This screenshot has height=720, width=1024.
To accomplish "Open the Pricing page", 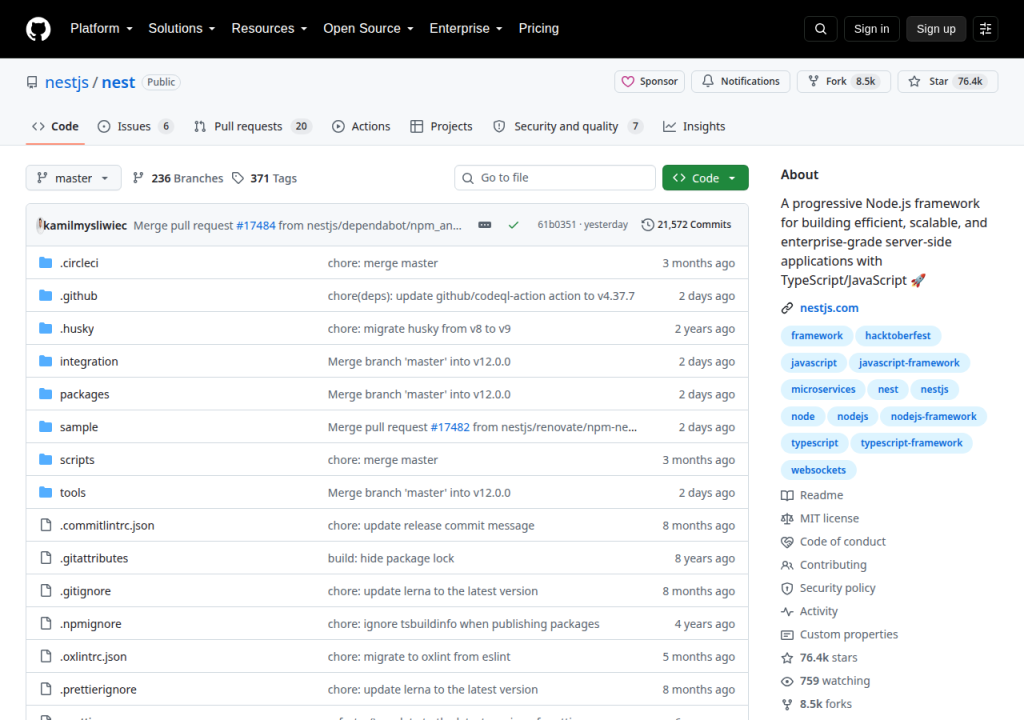I will [539, 29].
